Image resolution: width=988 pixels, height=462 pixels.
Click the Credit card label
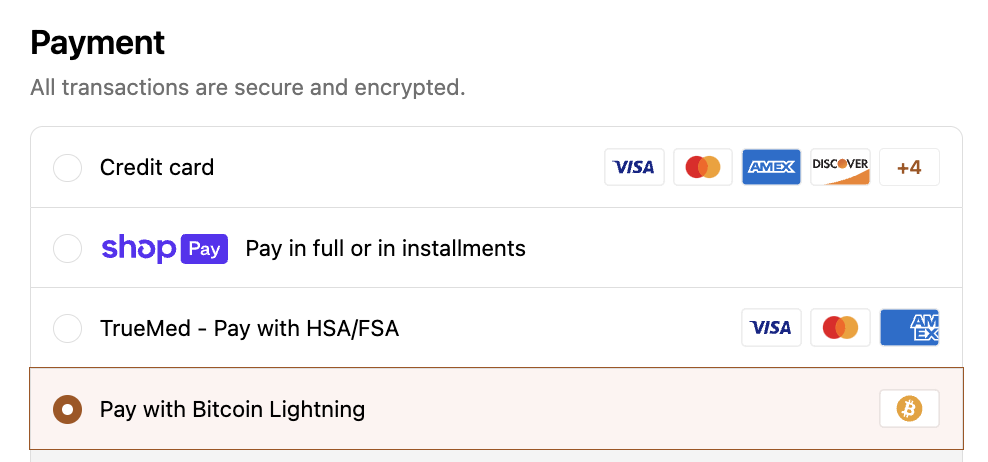click(157, 168)
